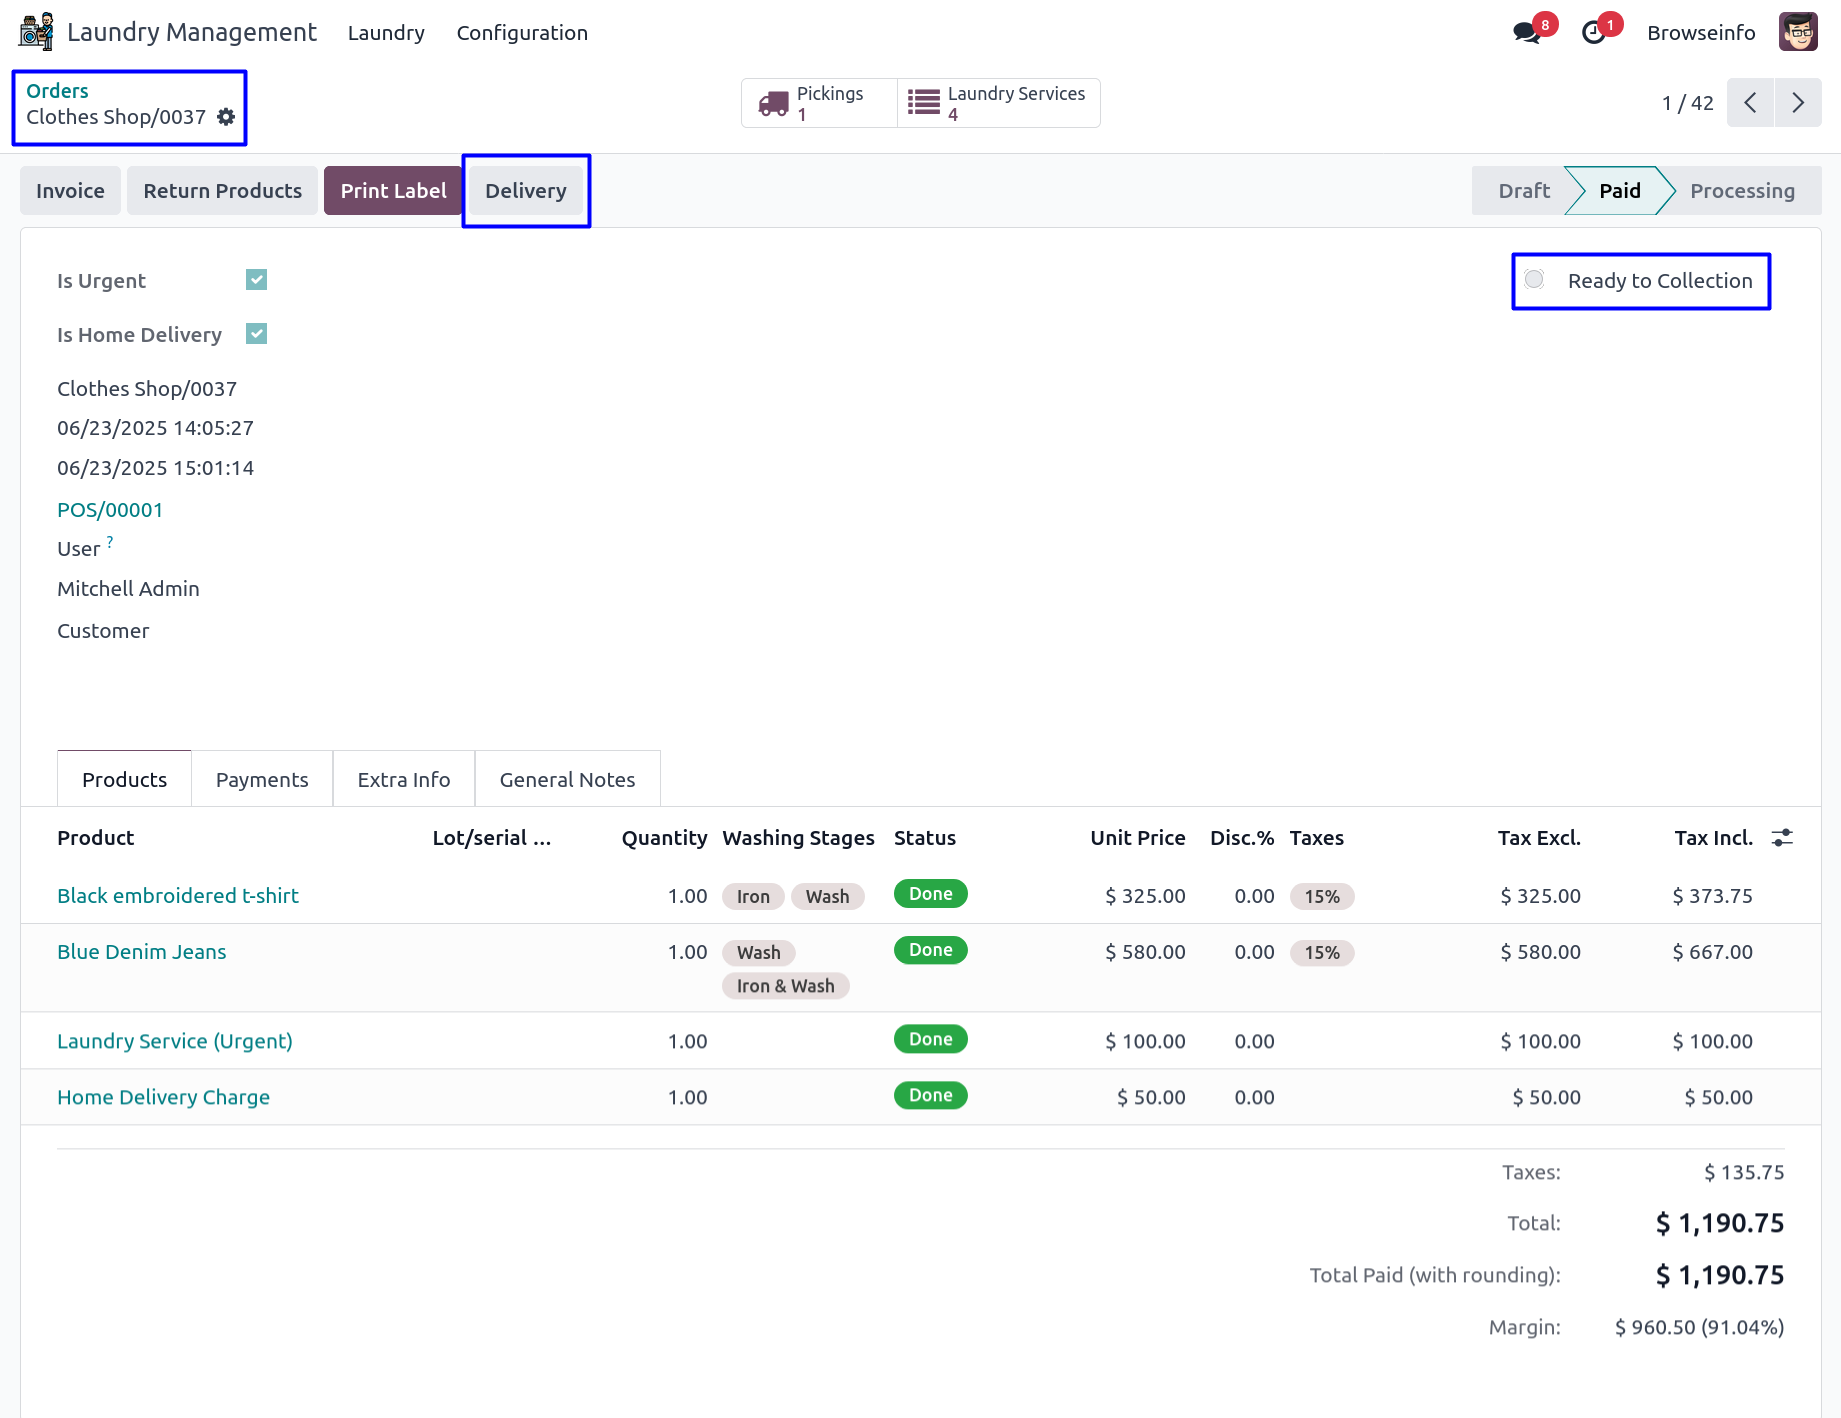Image resolution: width=1841 pixels, height=1418 pixels.
Task: Expand the Laundry menu
Action: tap(386, 33)
